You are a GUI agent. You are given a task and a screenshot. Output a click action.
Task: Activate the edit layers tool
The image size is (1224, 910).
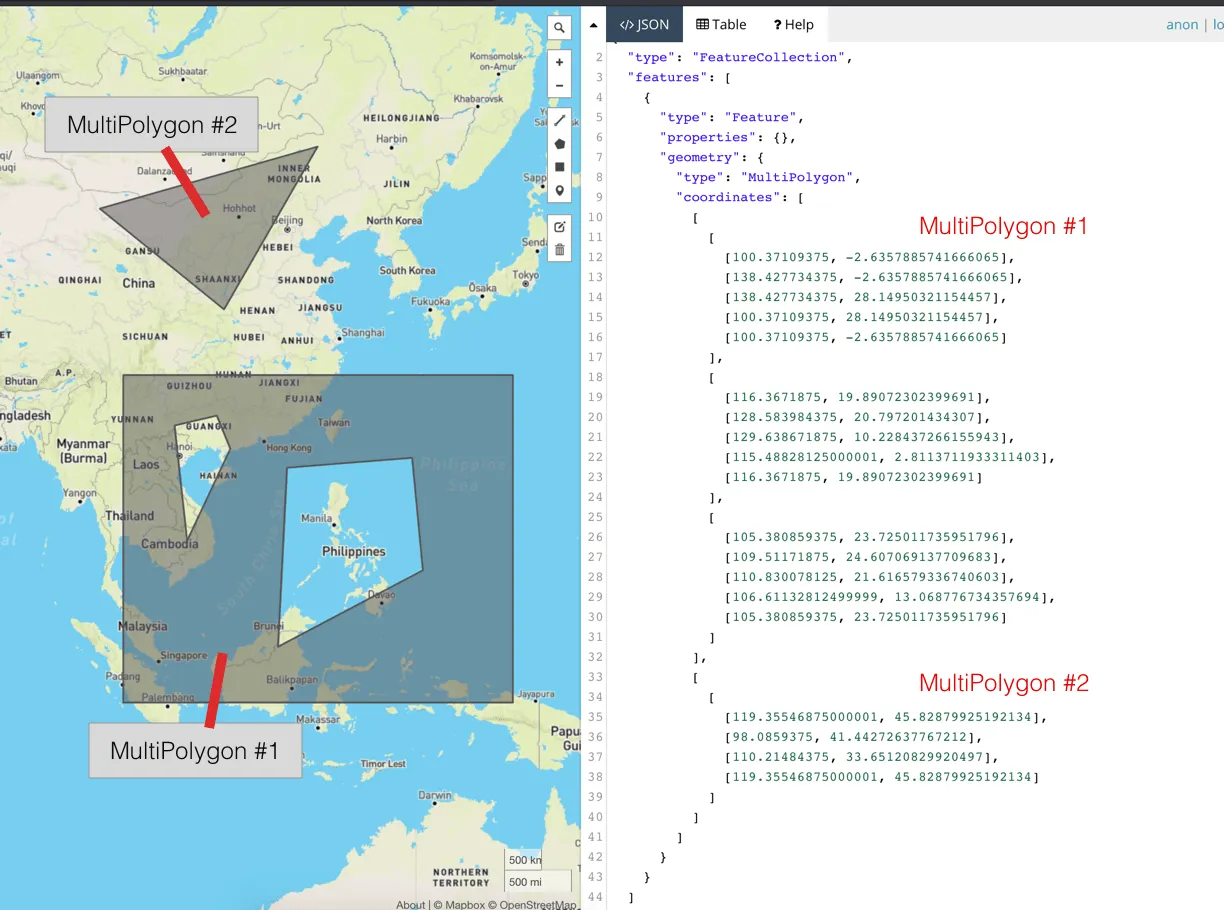pyautogui.click(x=559, y=227)
